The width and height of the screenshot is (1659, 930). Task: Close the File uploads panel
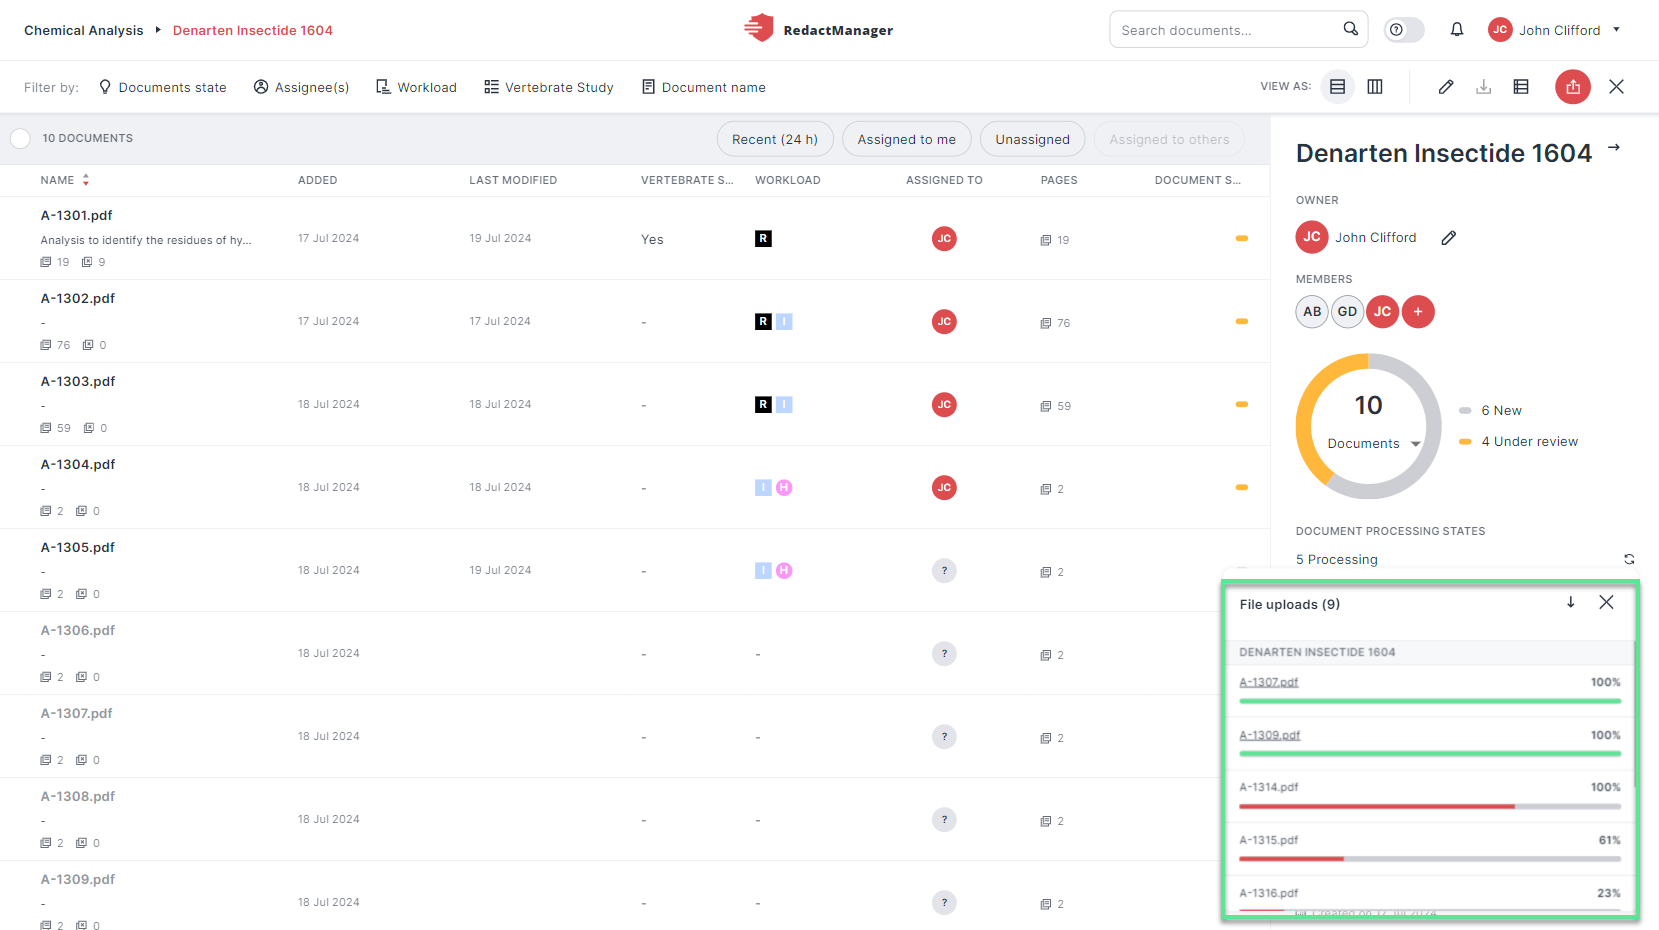coord(1606,602)
